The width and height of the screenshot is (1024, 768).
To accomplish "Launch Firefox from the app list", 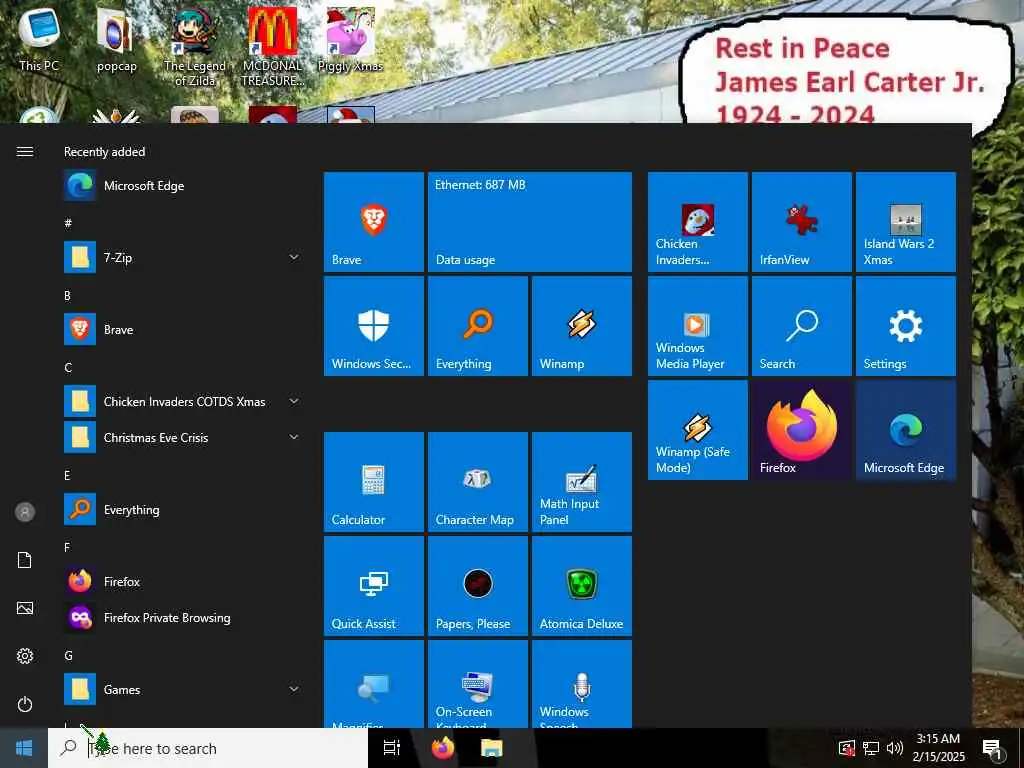I will [183, 581].
